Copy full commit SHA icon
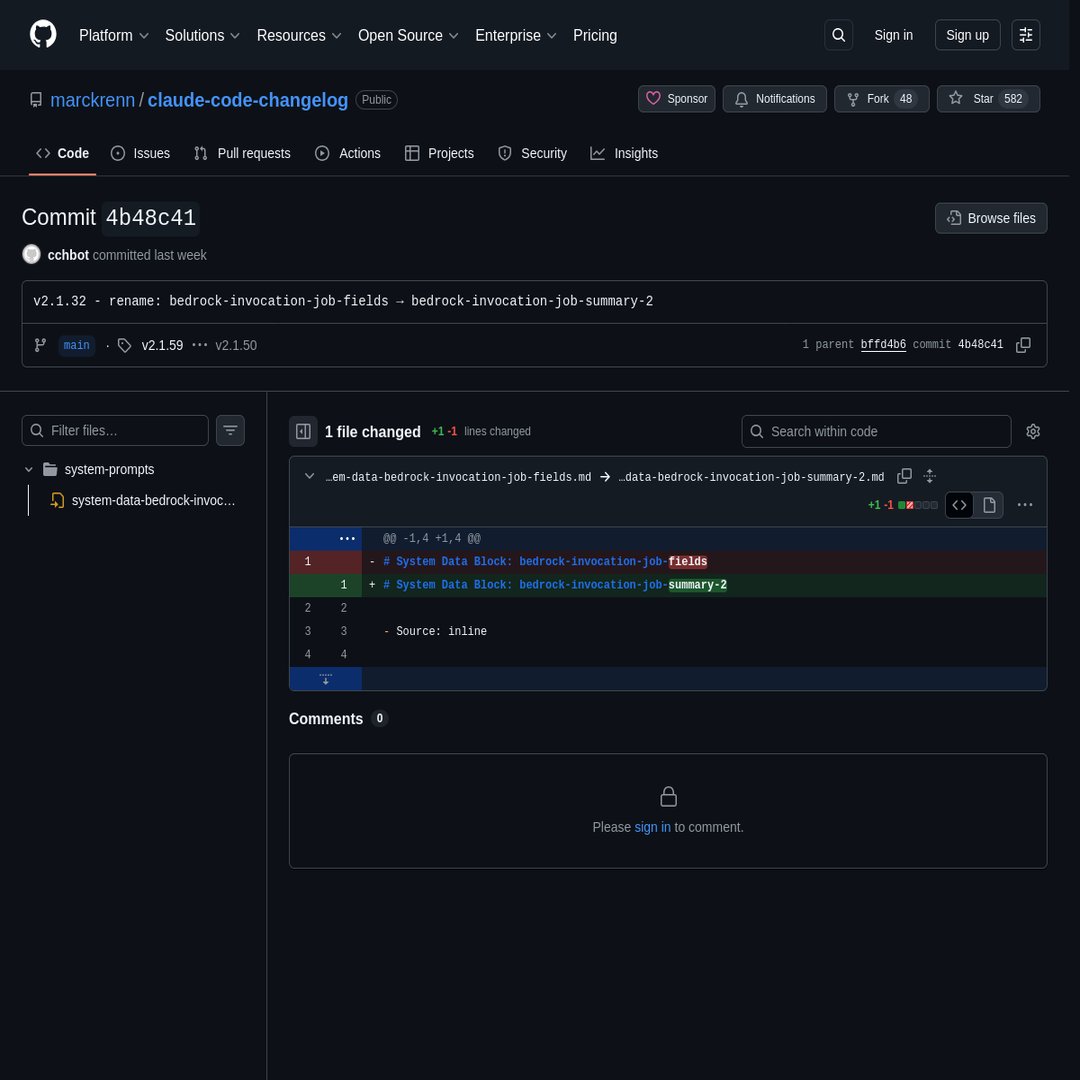Viewport: 1080px width, 1080px height. (1023, 344)
